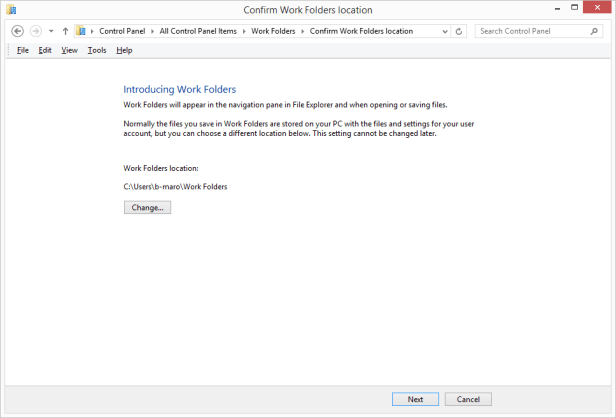Click Next to continue setup
Image resolution: width=616 pixels, height=418 pixels.
[415, 399]
